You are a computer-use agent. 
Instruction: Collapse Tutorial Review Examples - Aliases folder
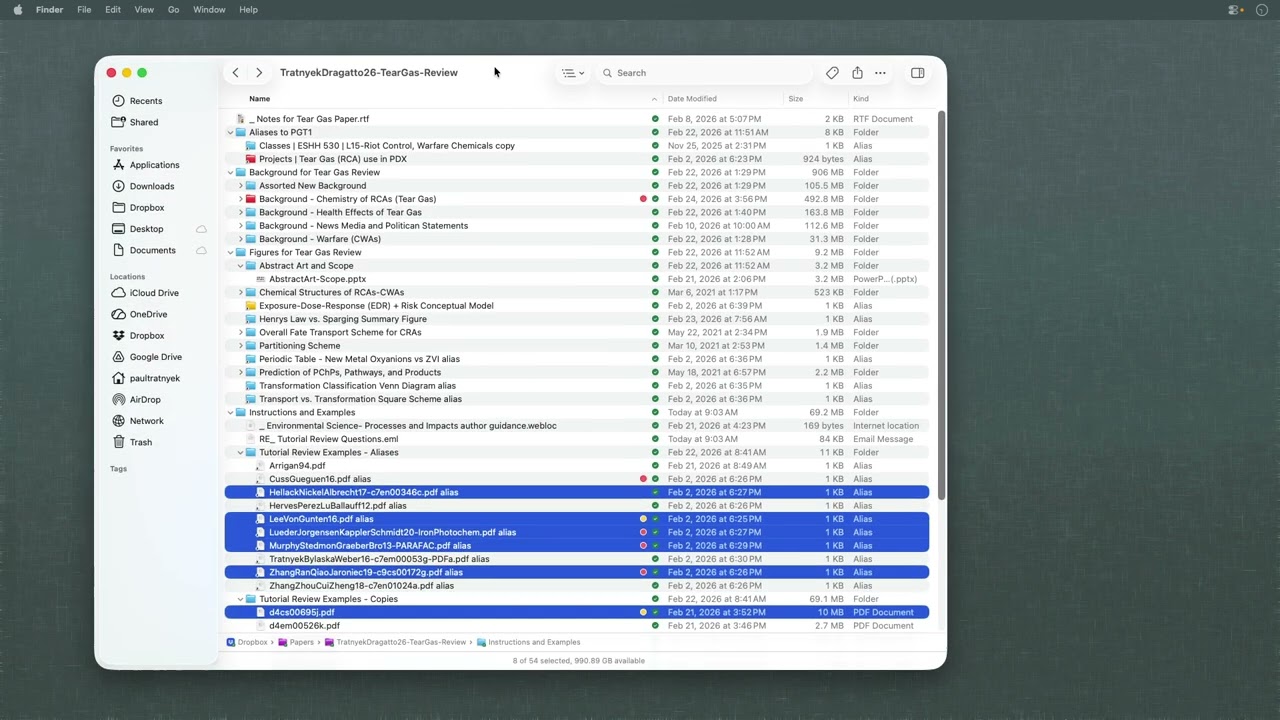pyautogui.click(x=240, y=452)
